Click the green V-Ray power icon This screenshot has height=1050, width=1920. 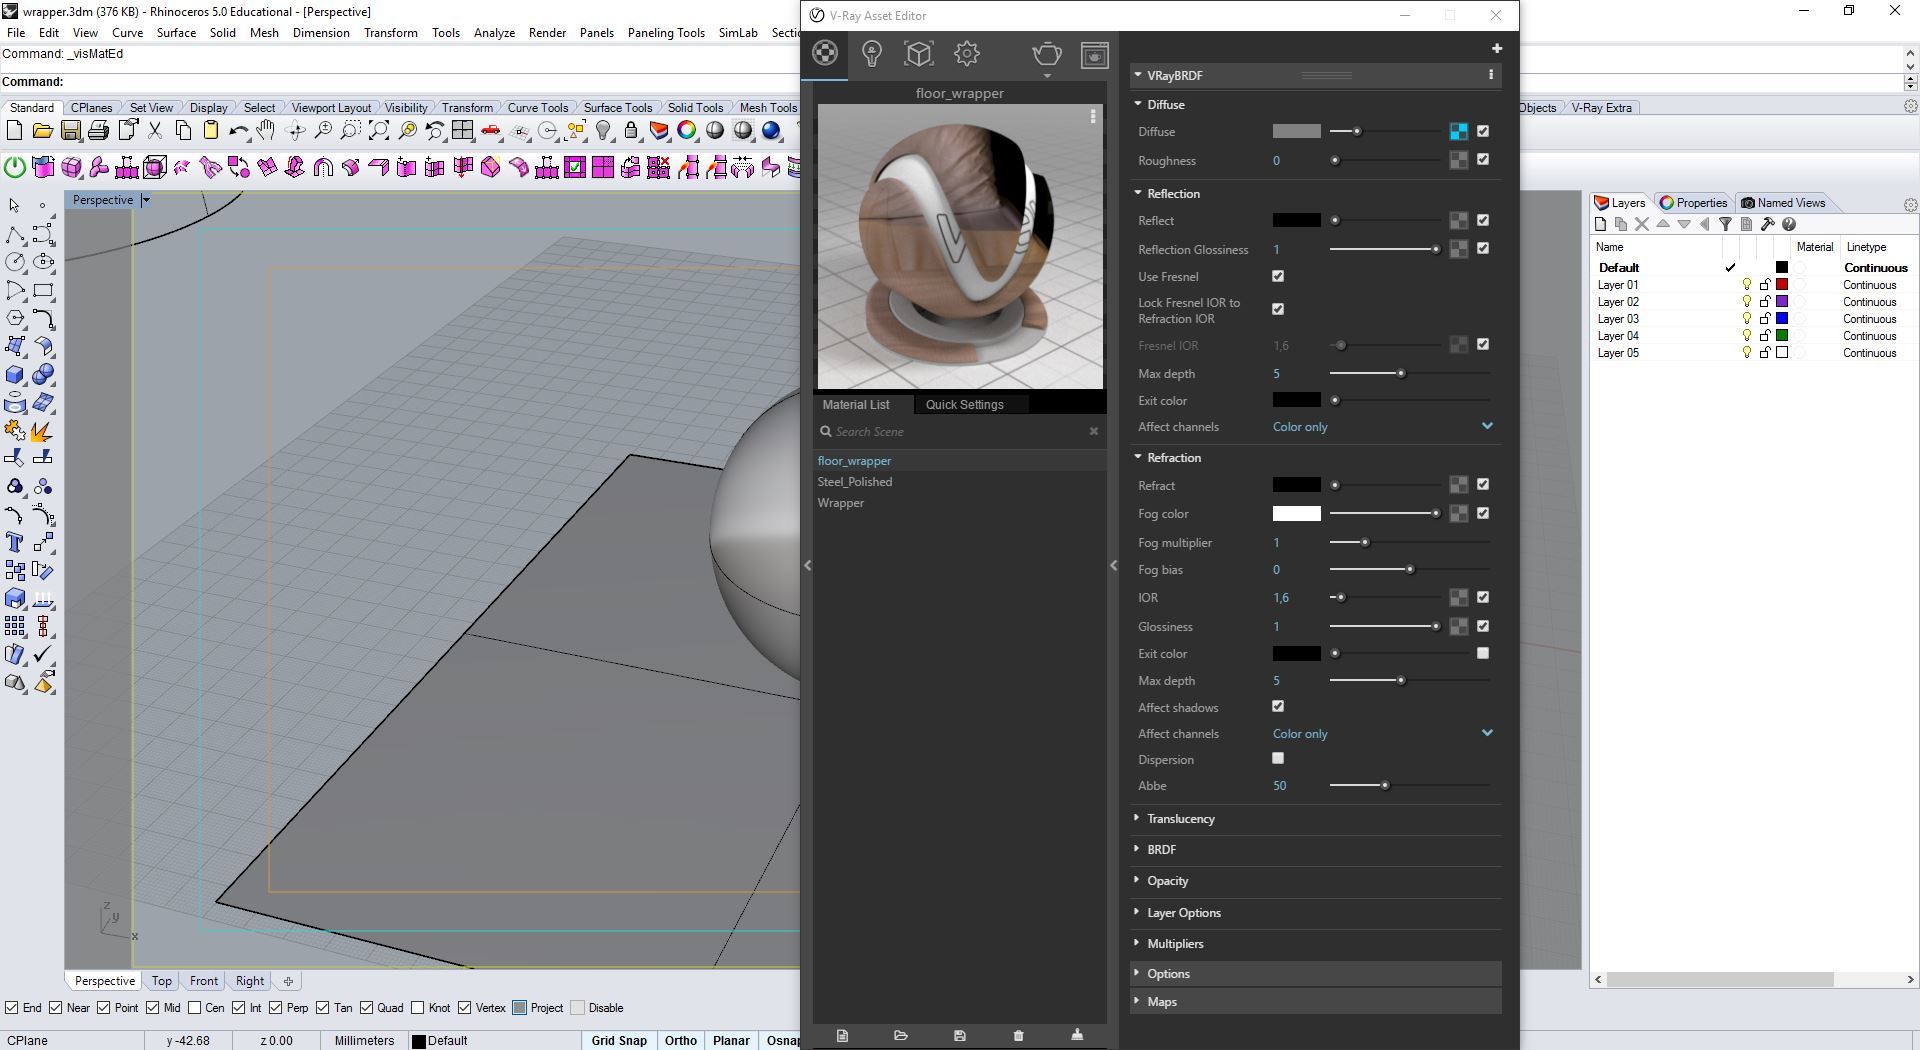point(15,167)
